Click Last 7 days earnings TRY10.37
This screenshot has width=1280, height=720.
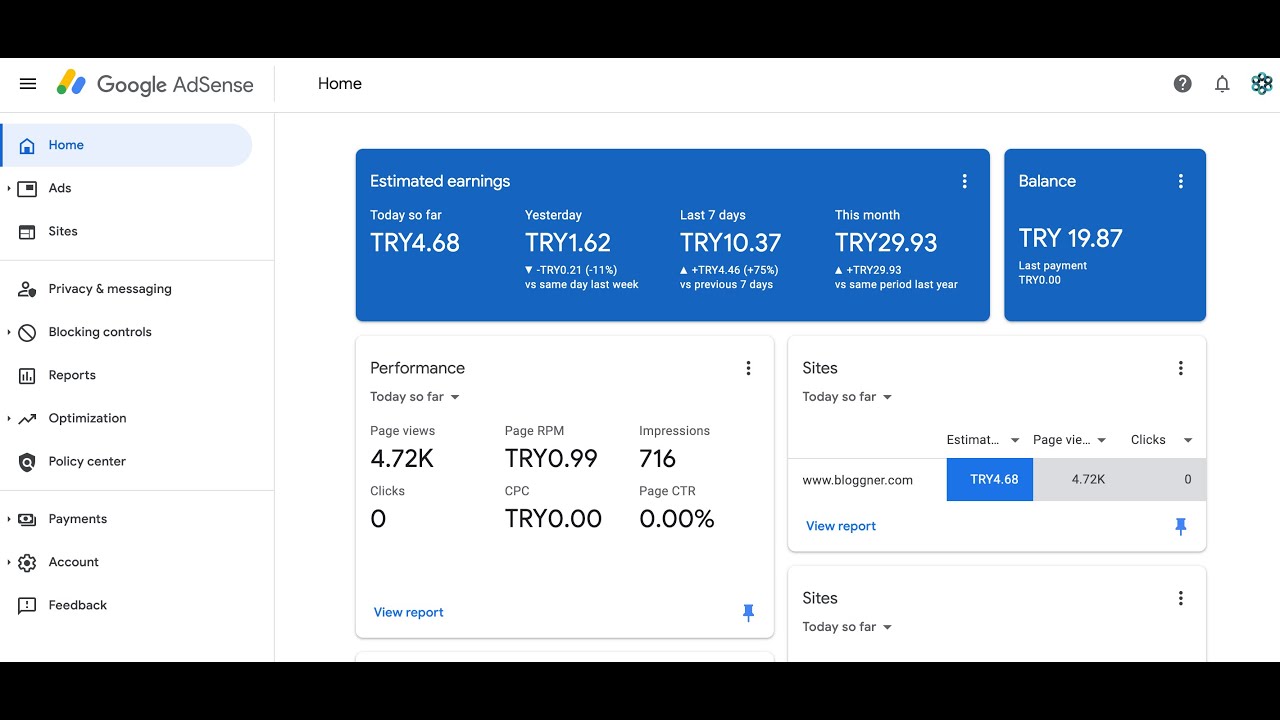pos(731,243)
